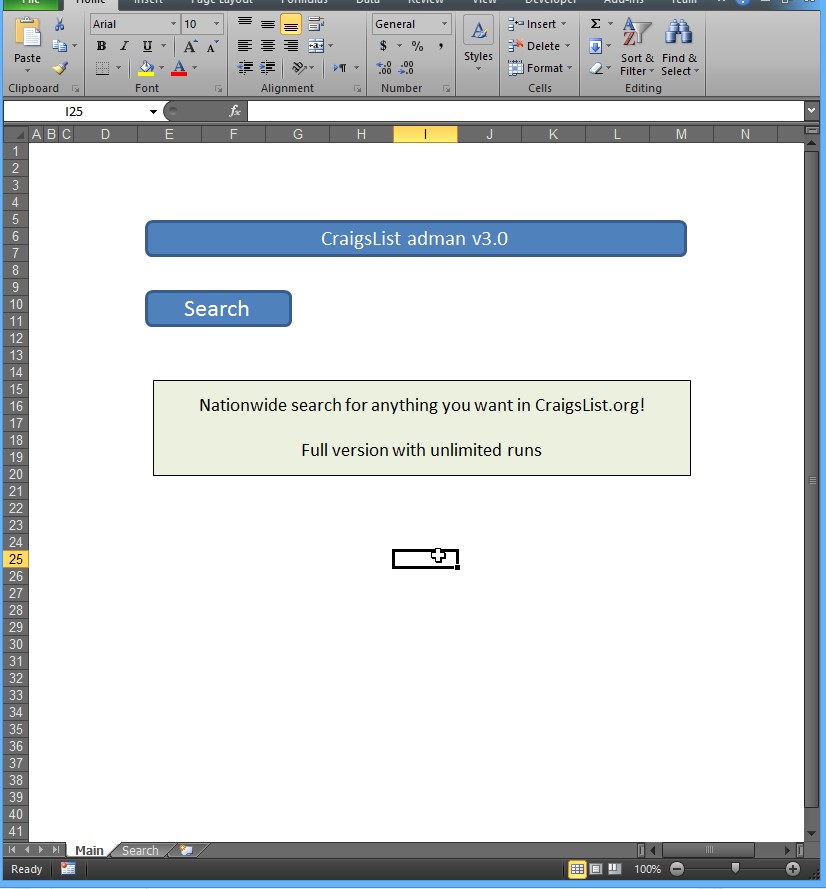Viewport: 826px width, 889px height.
Task: Click the Clear eraser icon
Action: pyautogui.click(x=596, y=68)
